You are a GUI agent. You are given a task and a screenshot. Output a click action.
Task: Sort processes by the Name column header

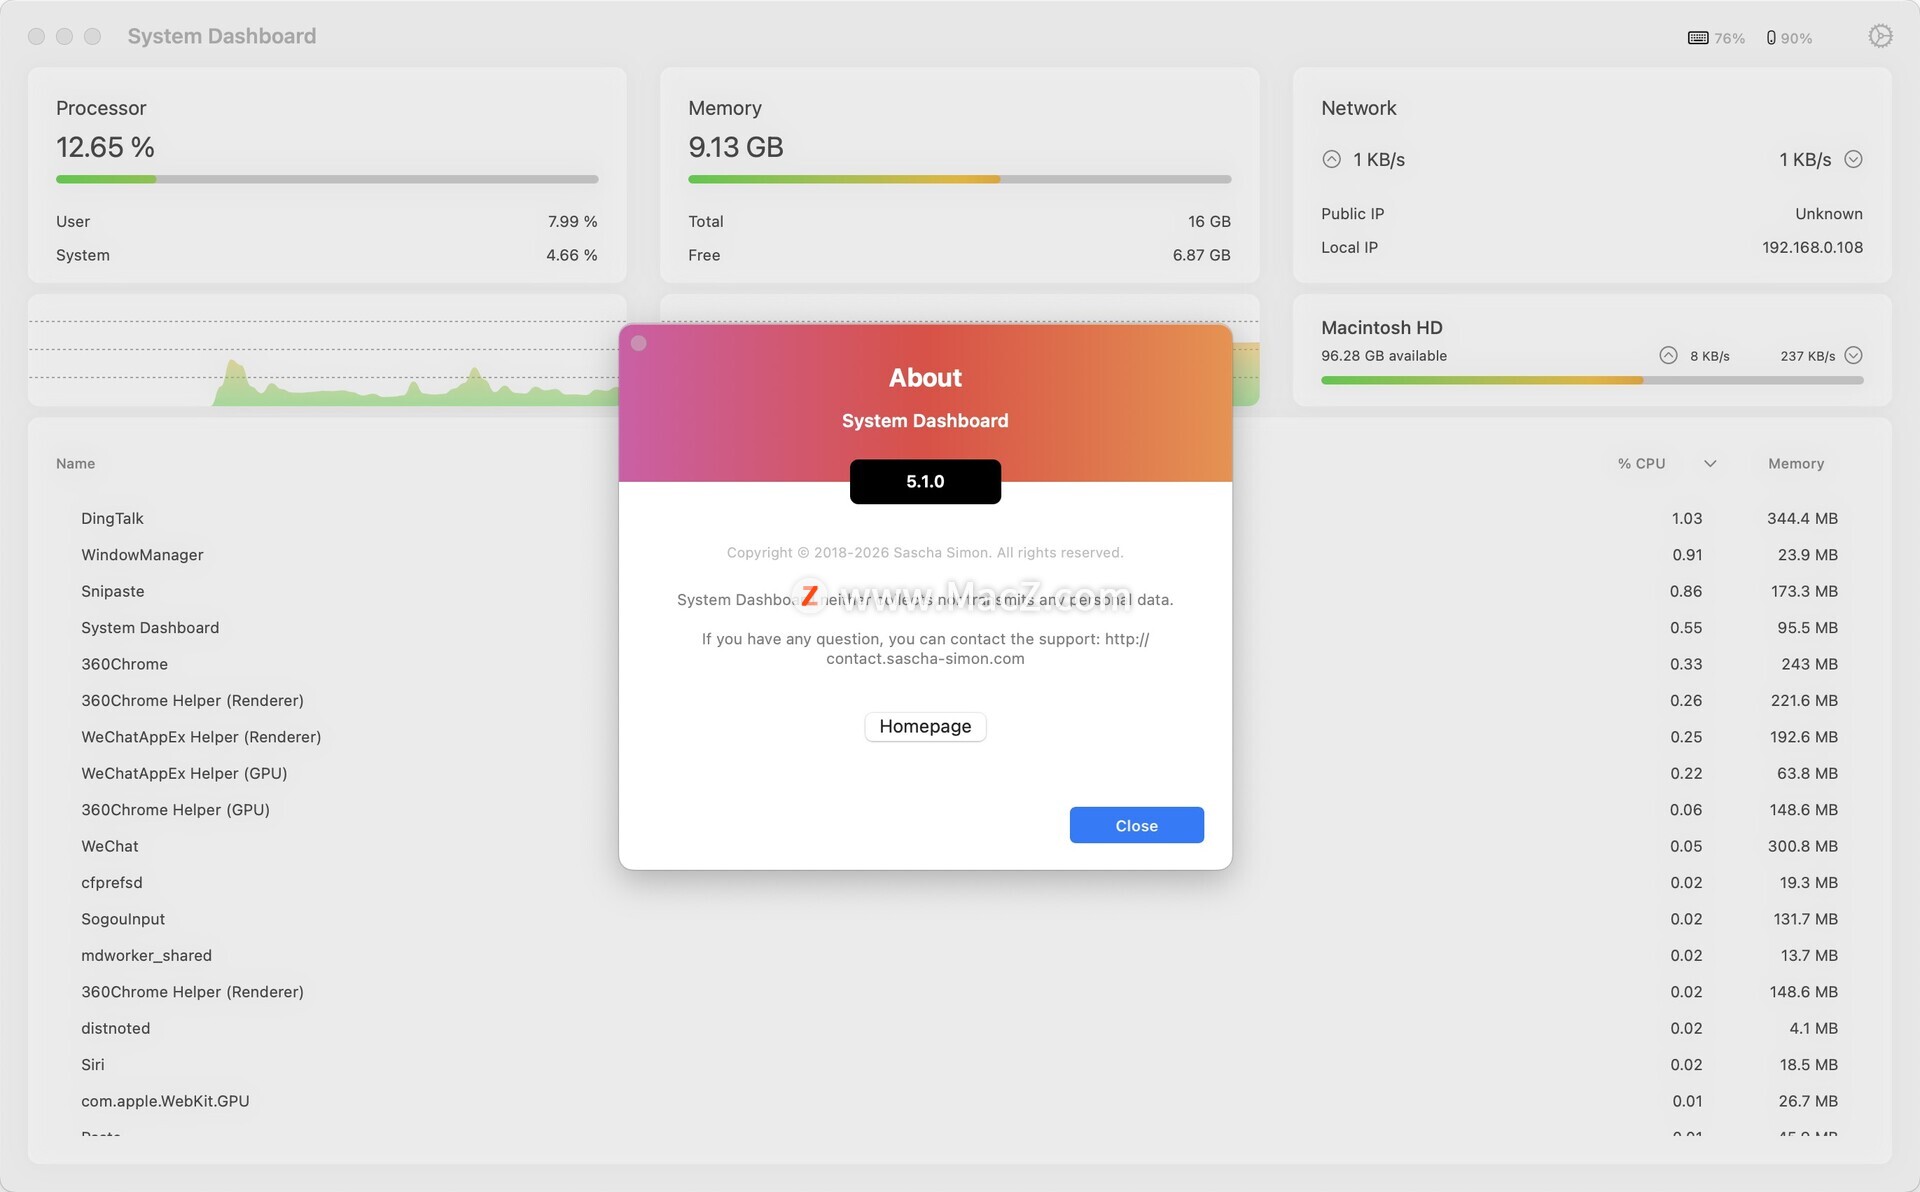pyautogui.click(x=76, y=463)
